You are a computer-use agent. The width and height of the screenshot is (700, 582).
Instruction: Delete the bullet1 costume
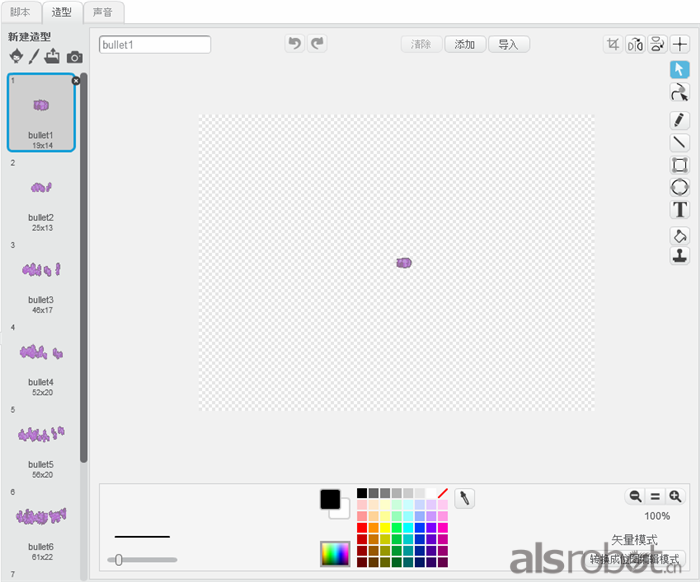[76, 81]
